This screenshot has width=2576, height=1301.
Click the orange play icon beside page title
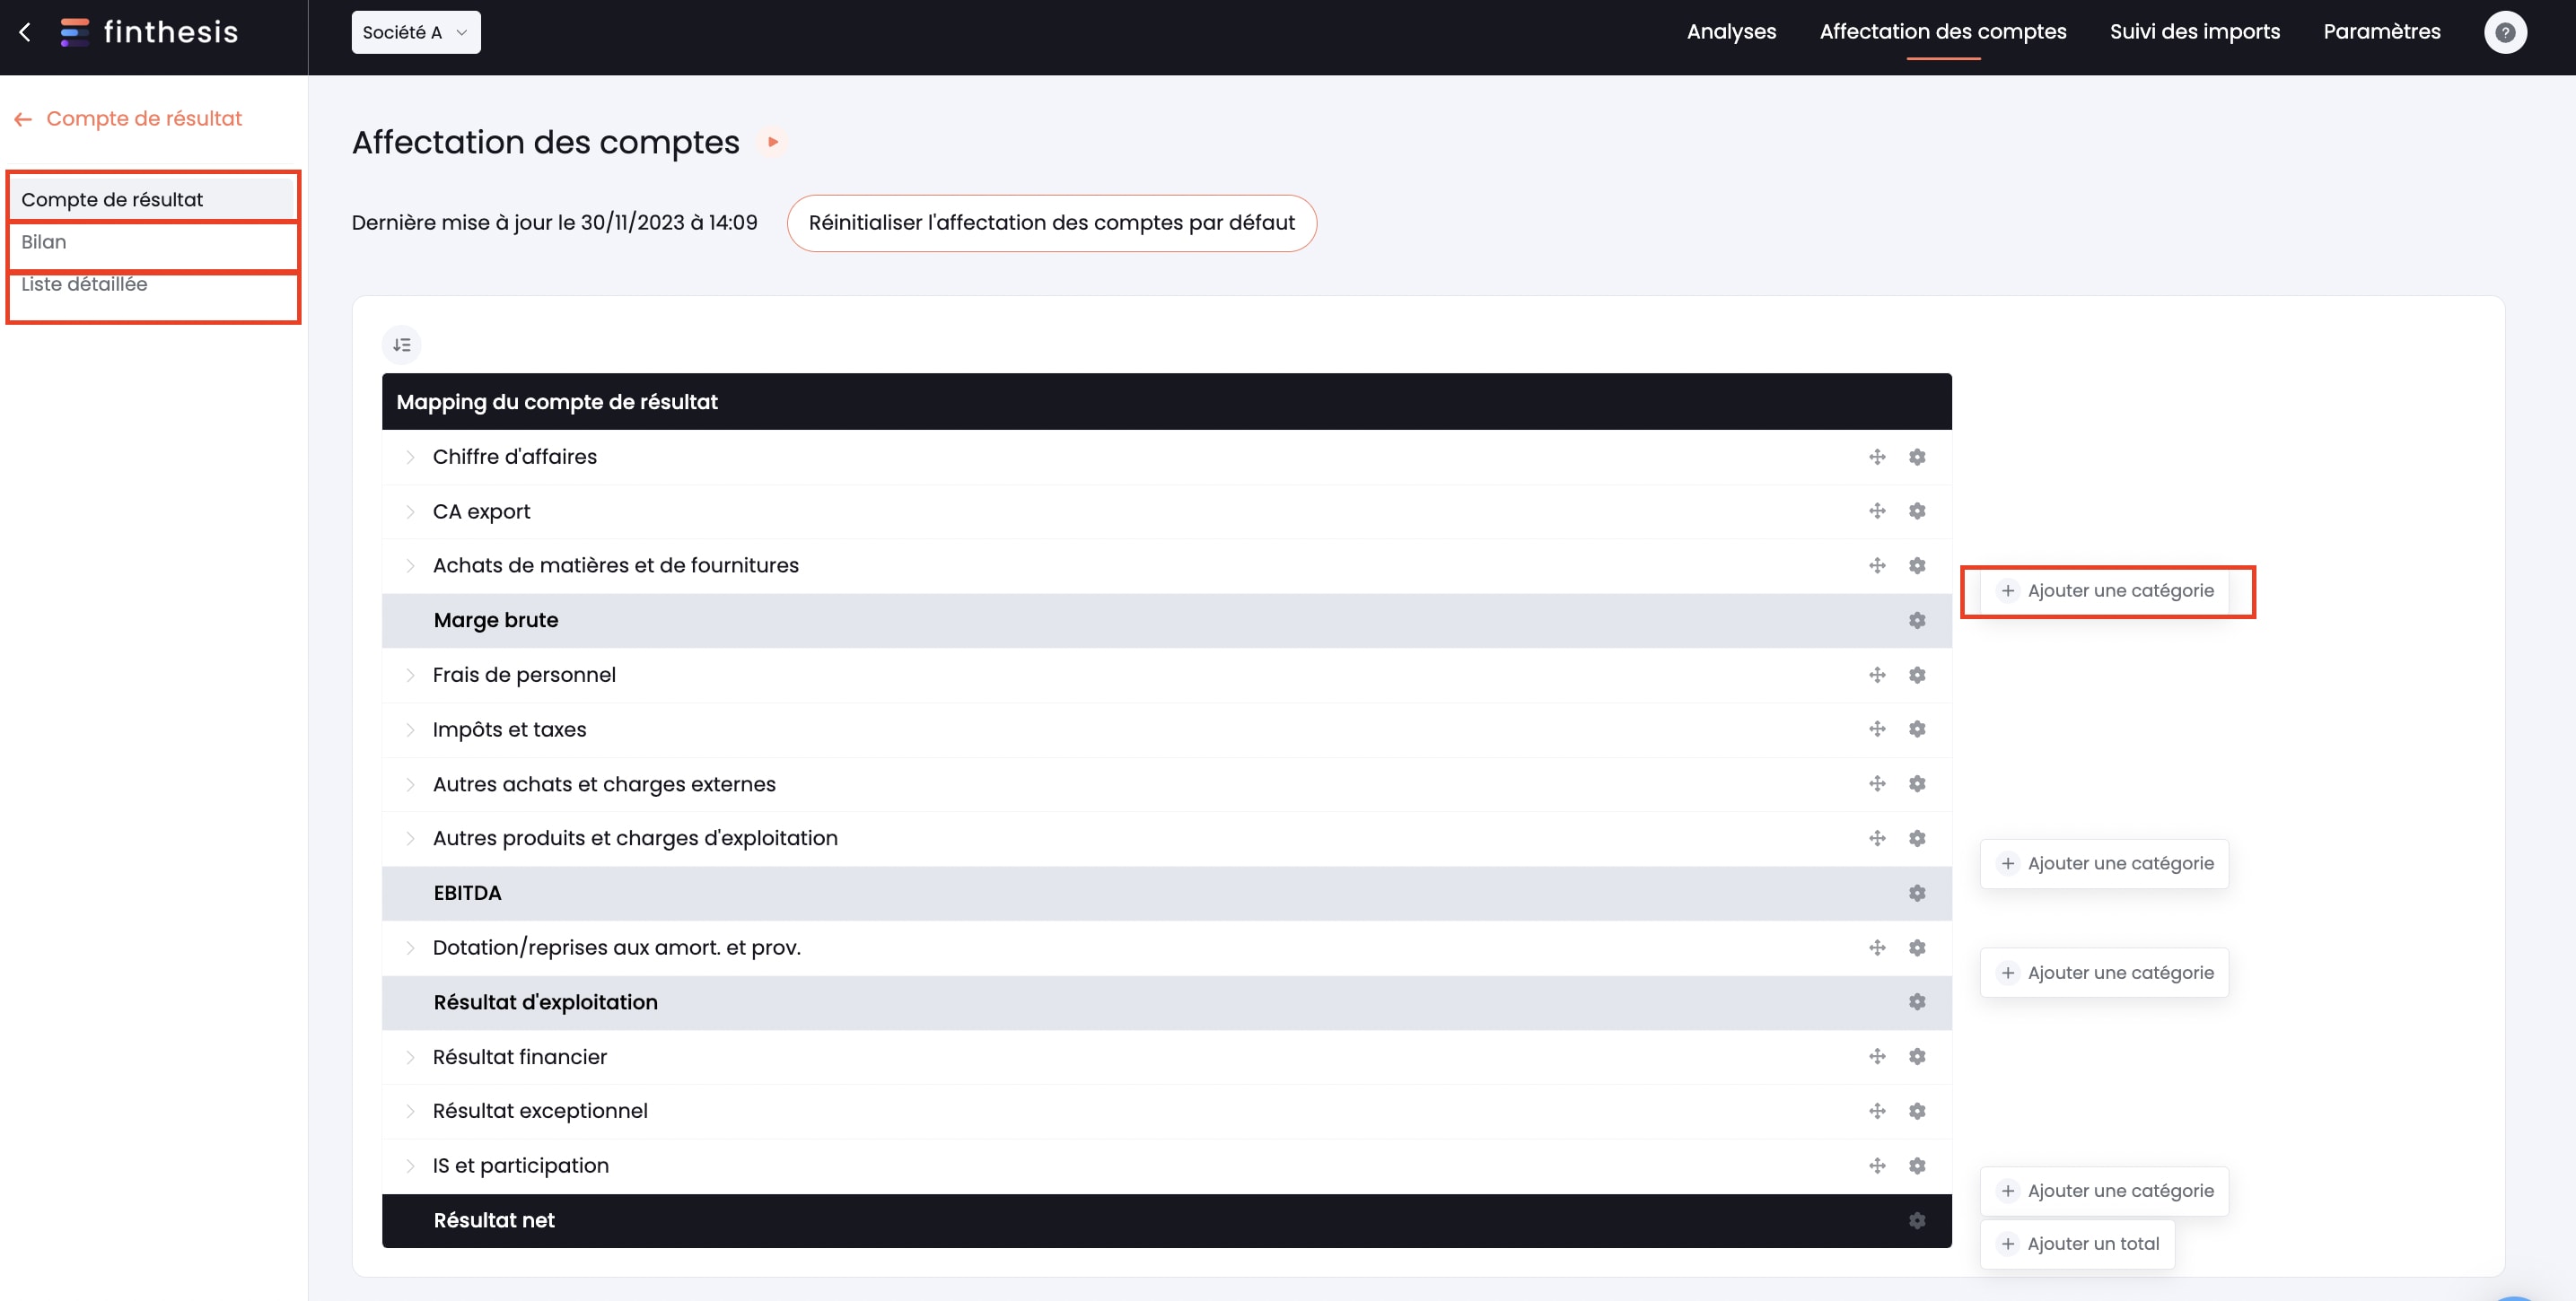772,142
